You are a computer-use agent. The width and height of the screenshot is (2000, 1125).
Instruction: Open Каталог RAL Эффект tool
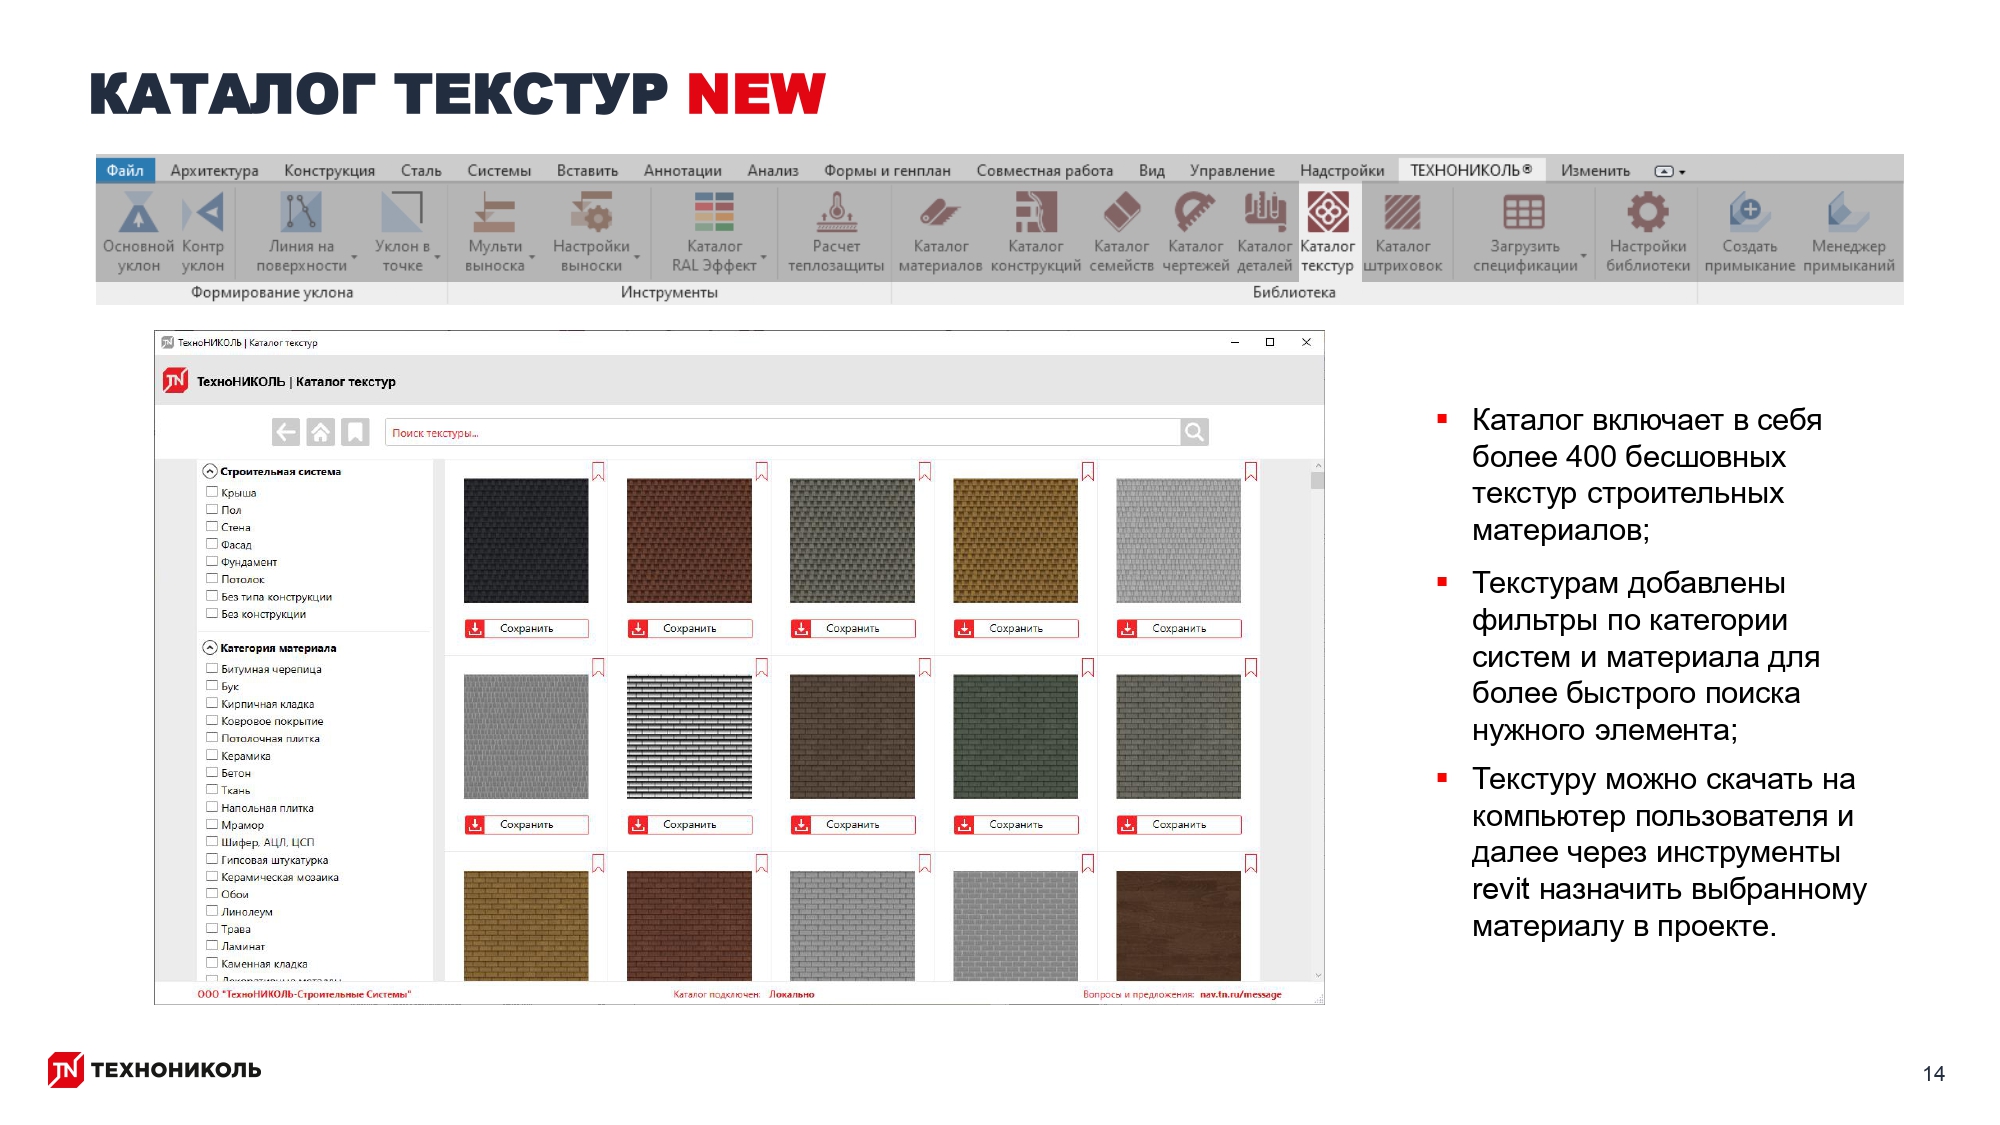[x=714, y=233]
